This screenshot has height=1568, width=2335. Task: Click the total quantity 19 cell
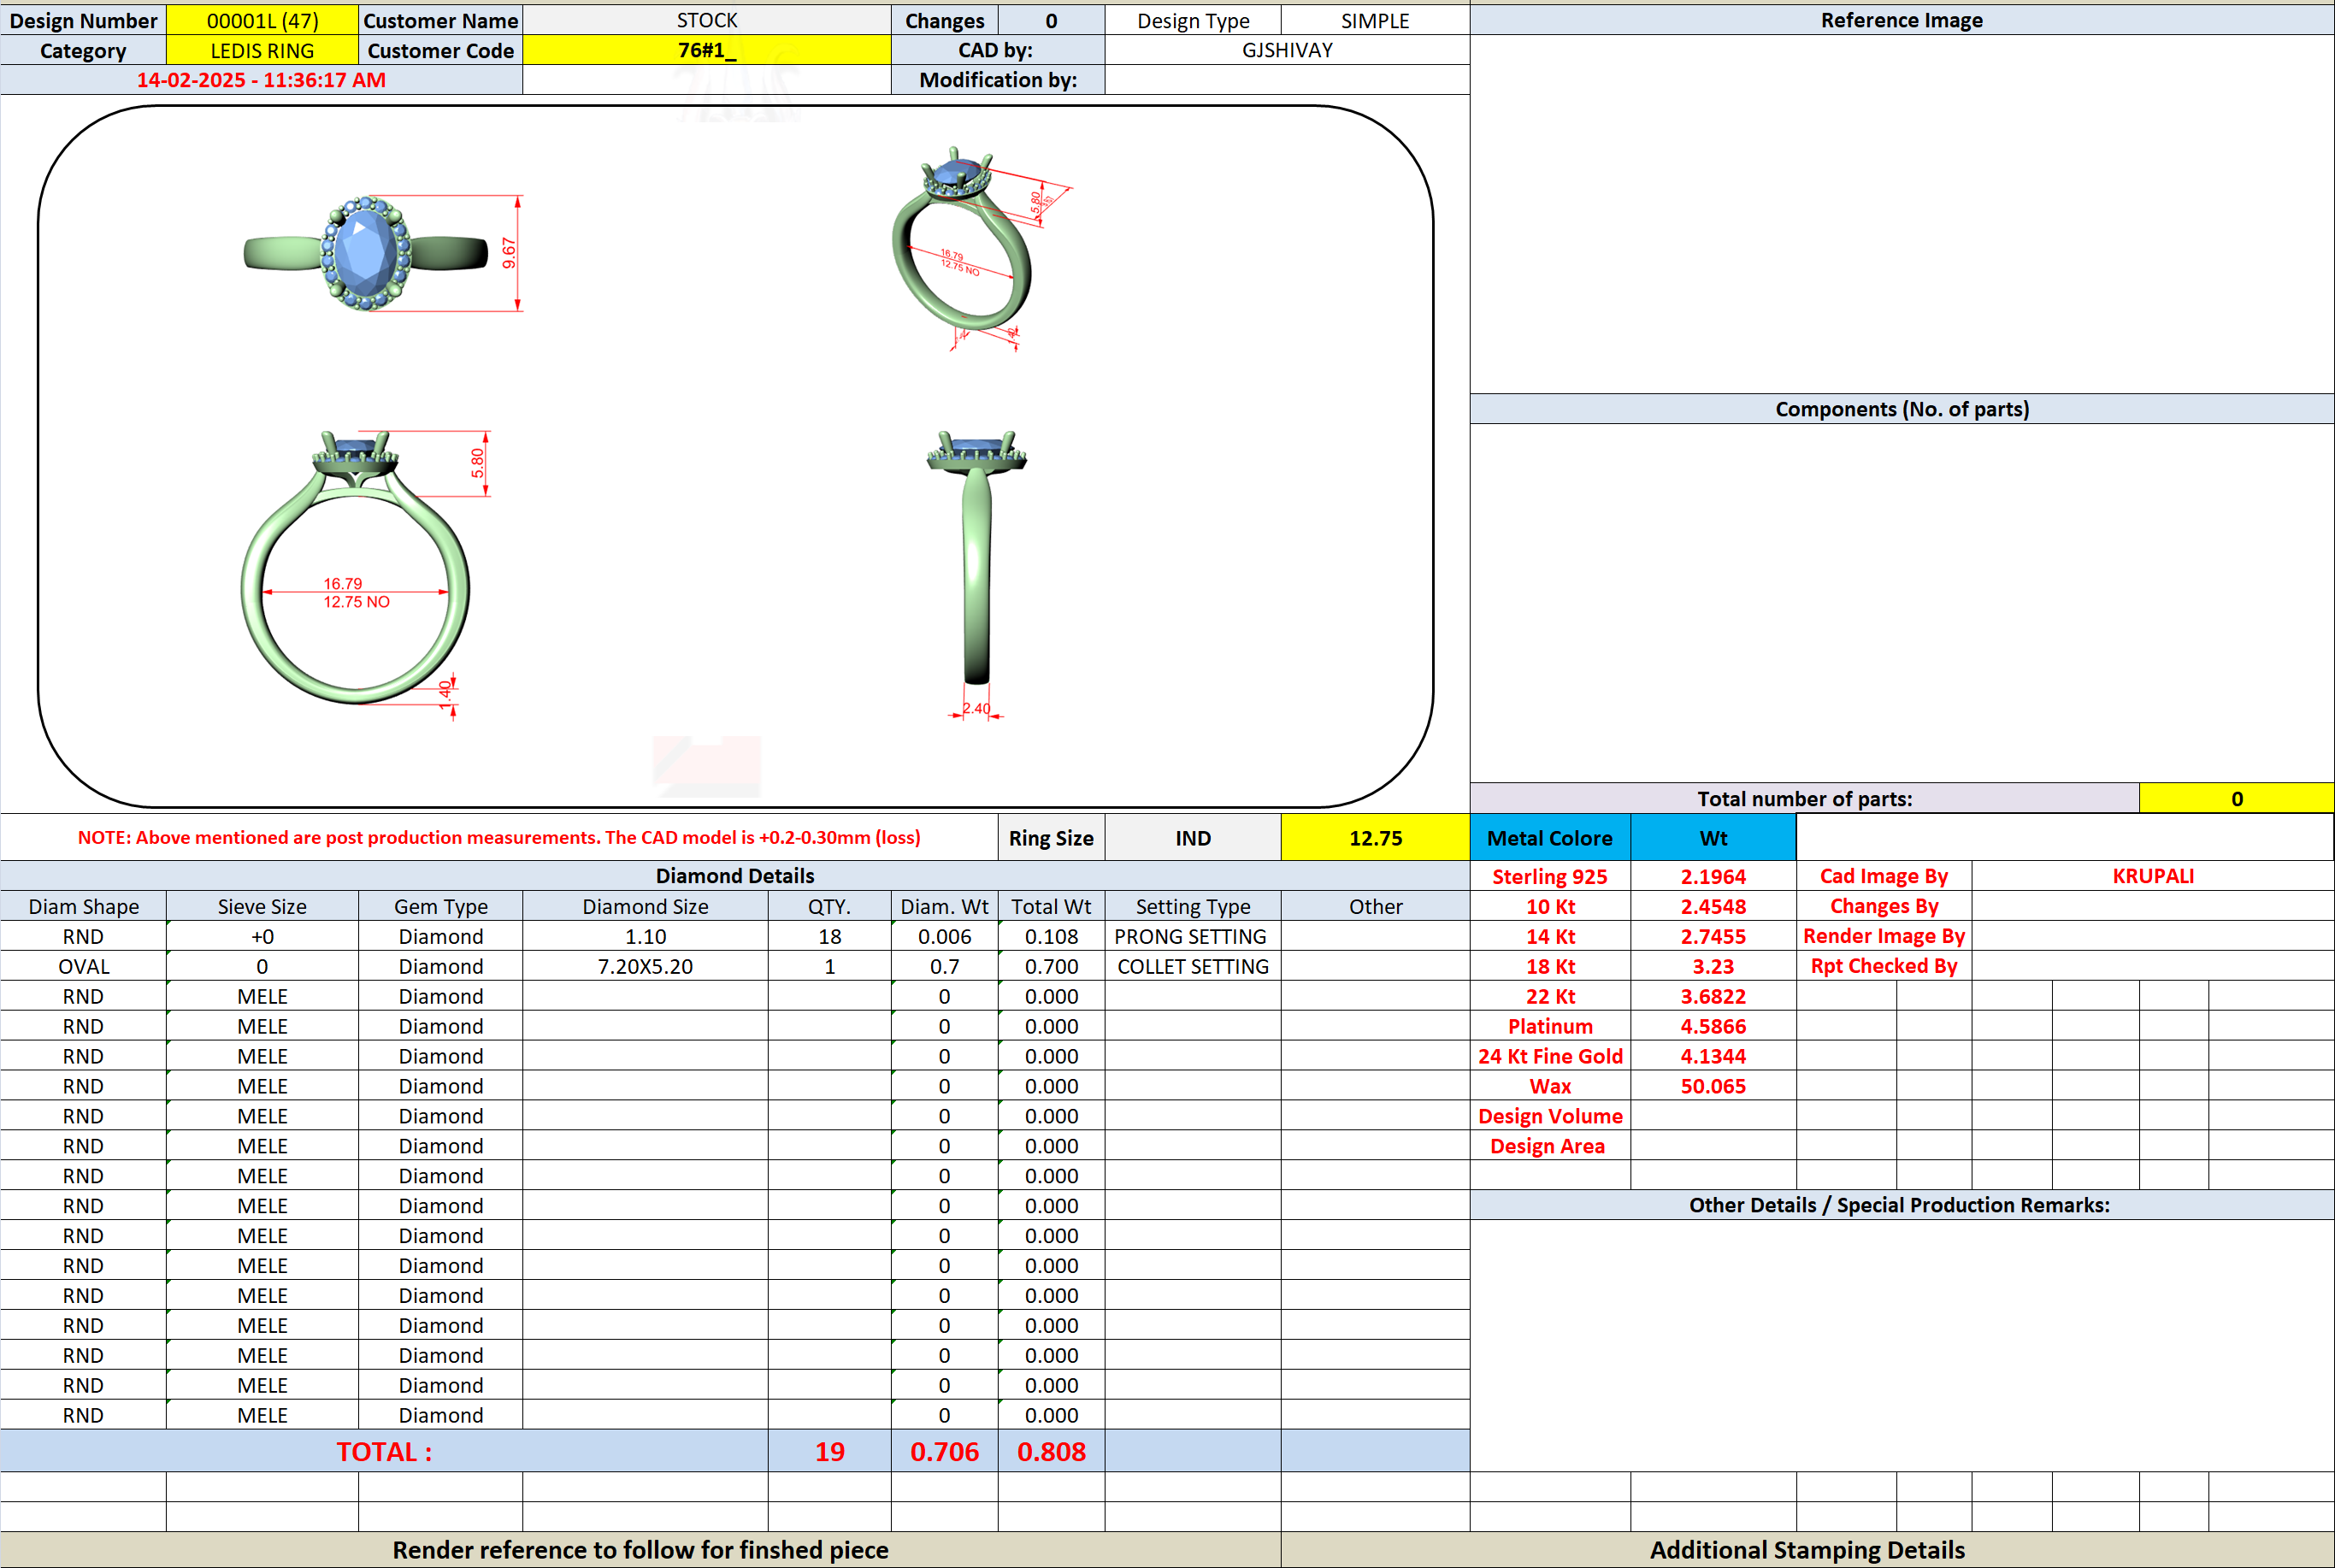coord(829,1451)
